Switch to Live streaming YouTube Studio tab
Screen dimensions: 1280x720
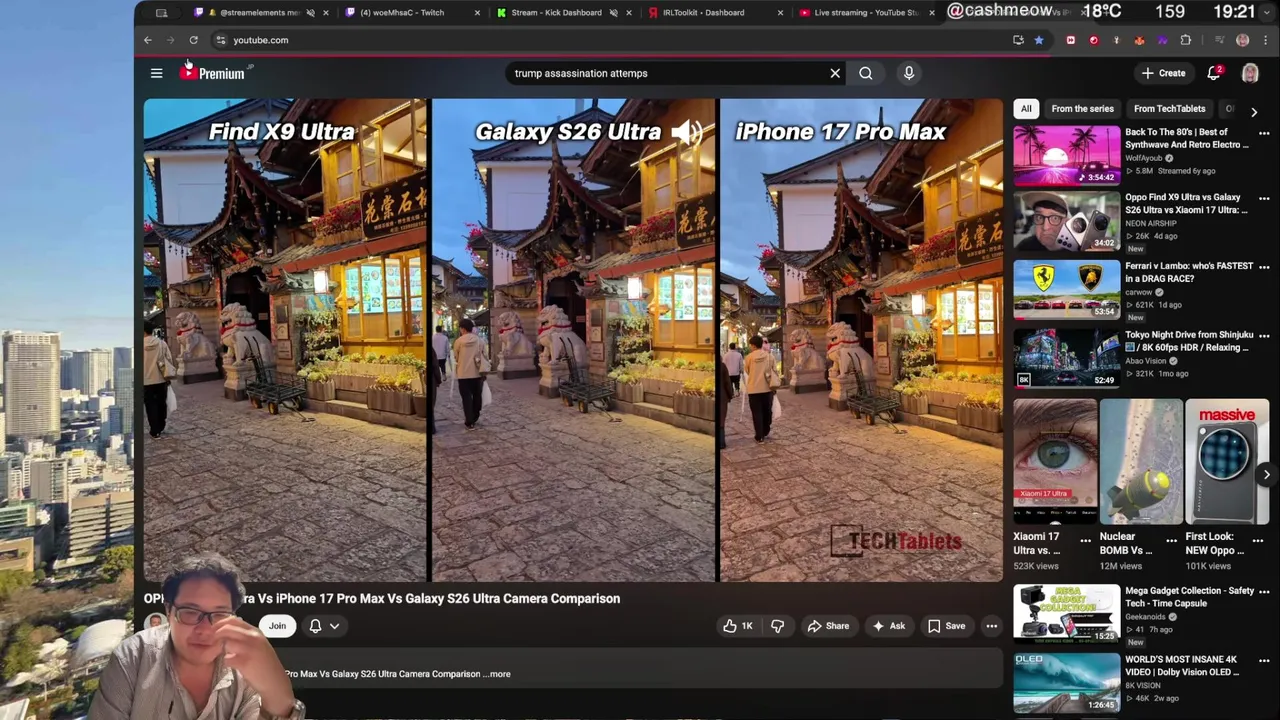865,13
